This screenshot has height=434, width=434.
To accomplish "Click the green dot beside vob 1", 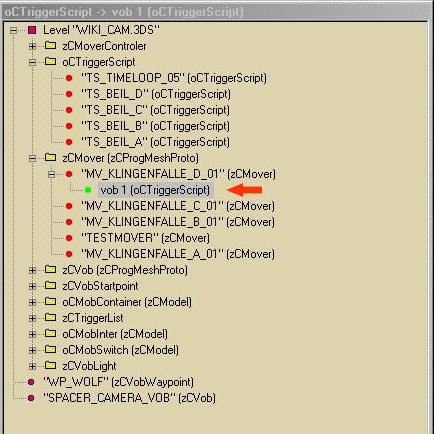I will click(x=88, y=190).
